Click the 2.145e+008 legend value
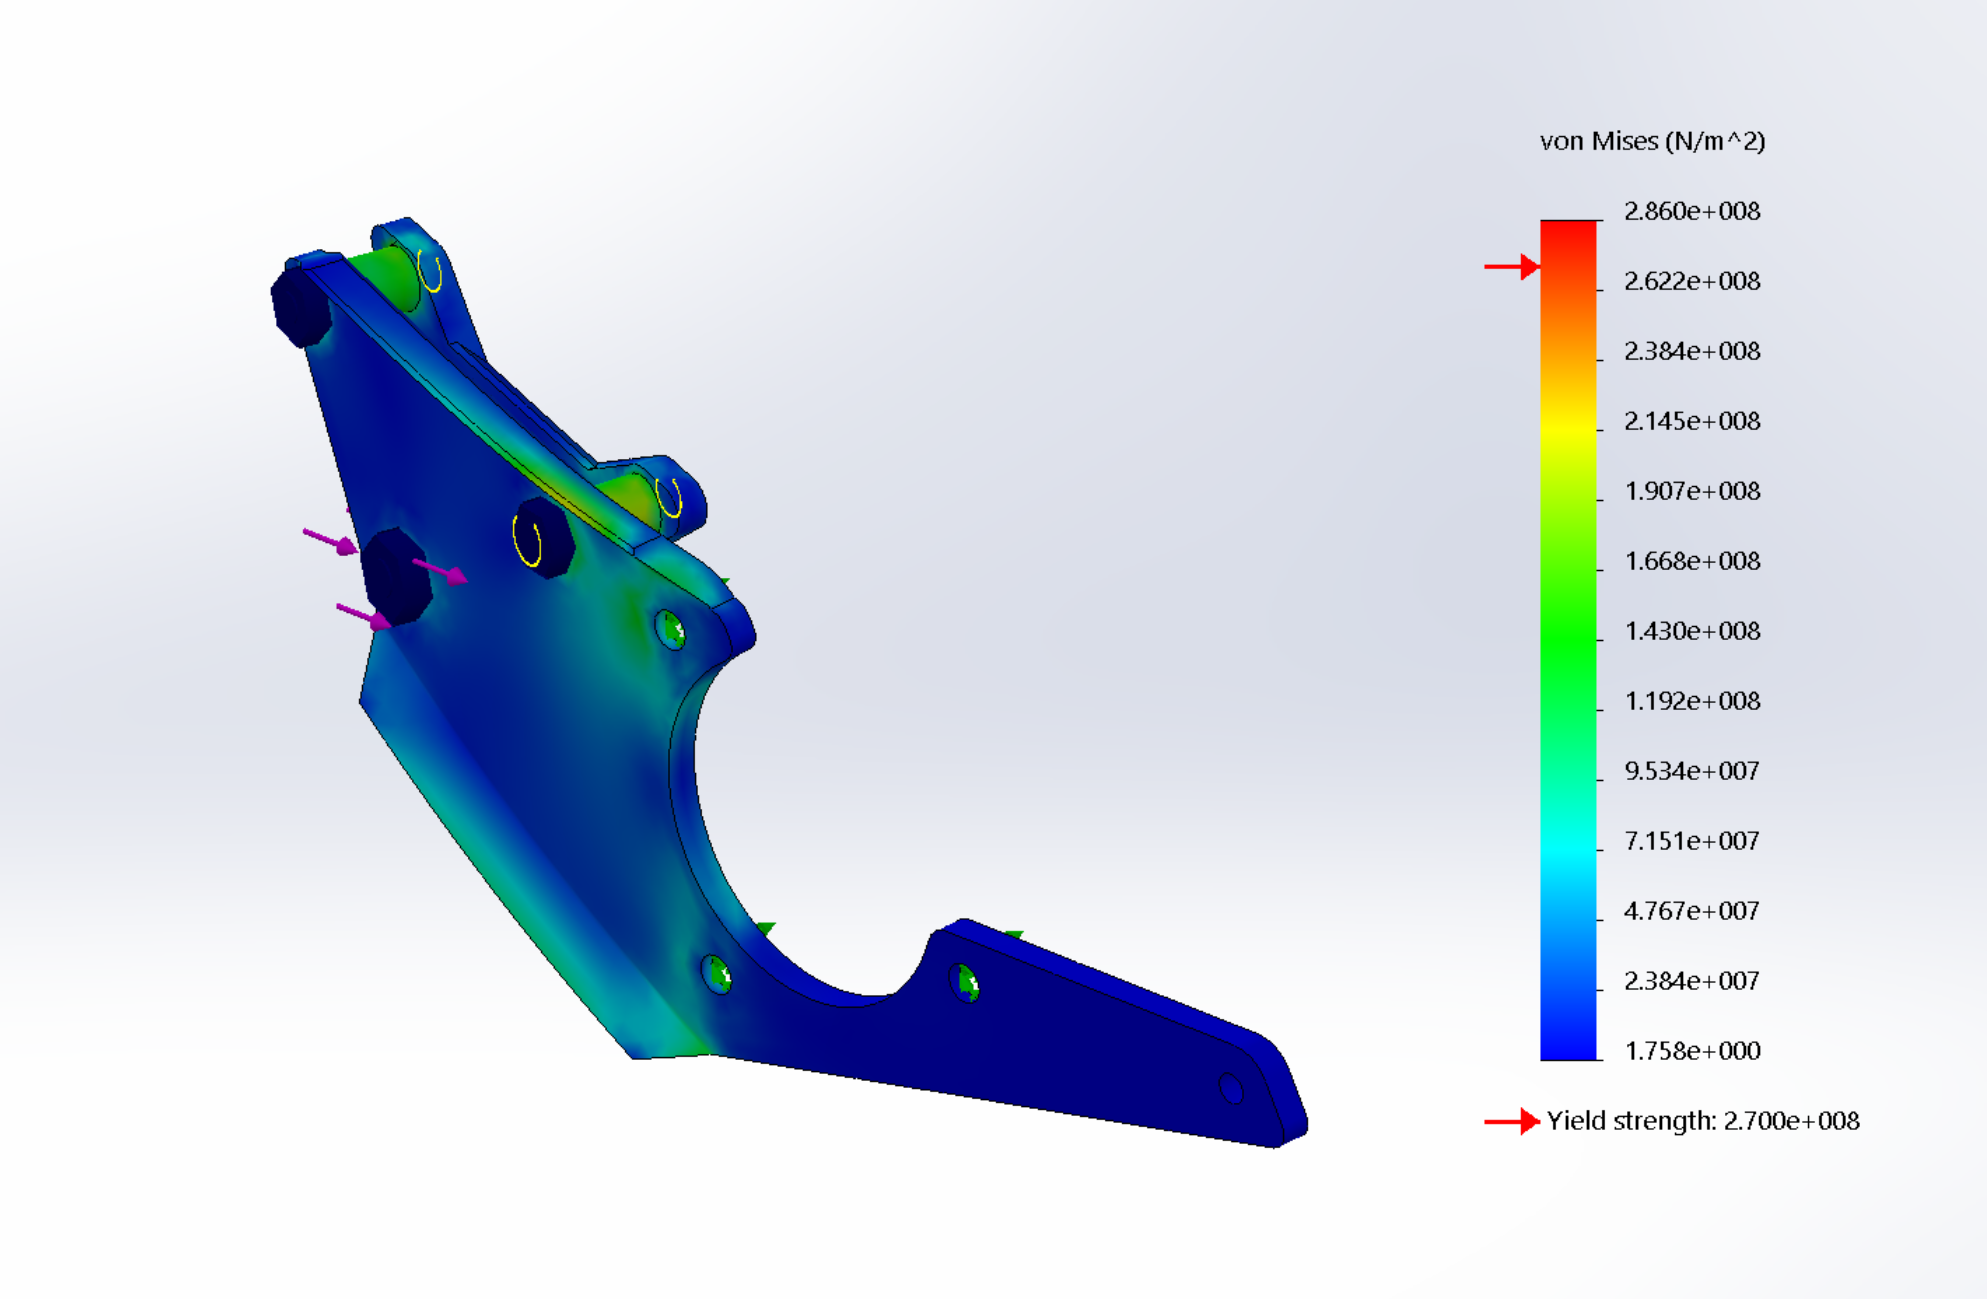The height and width of the screenshot is (1299, 1987). coord(1691,421)
